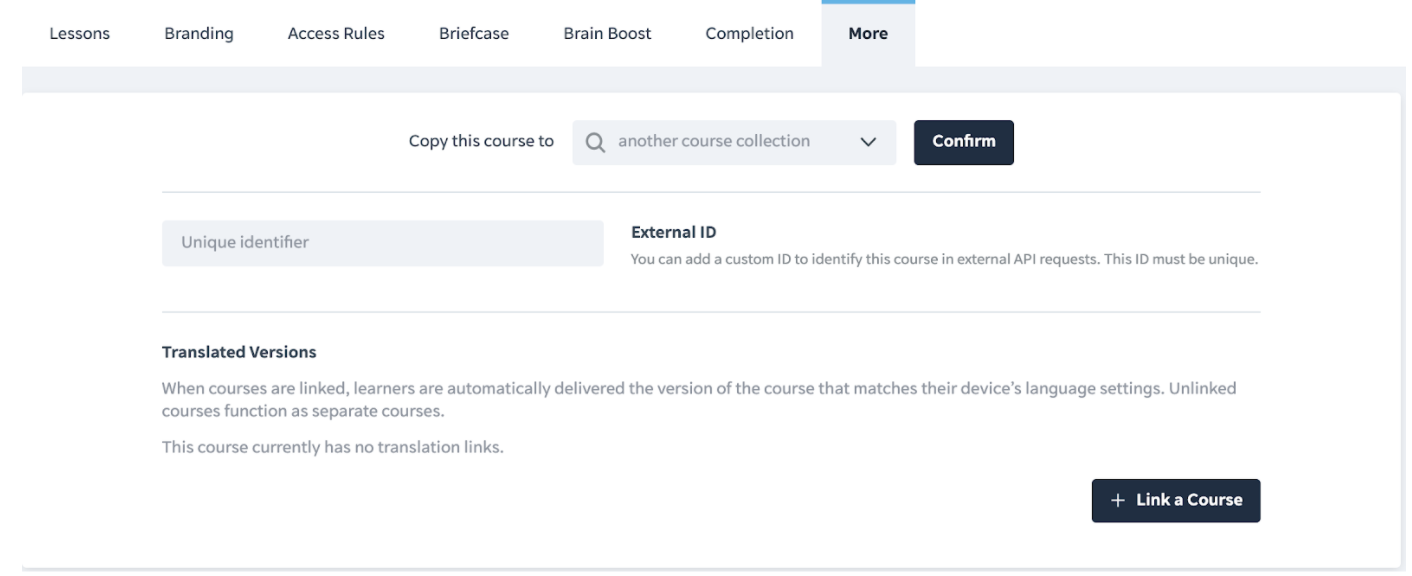Click the 'When courses are linked' paragraph

[x=699, y=399]
